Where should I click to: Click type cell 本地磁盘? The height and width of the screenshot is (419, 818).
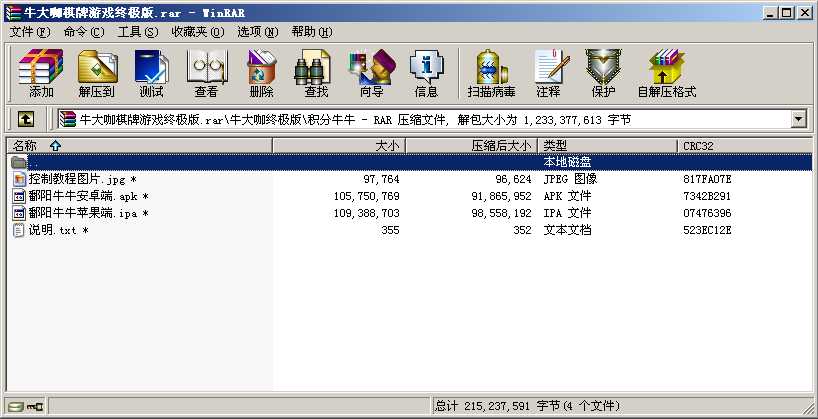pos(567,162)
